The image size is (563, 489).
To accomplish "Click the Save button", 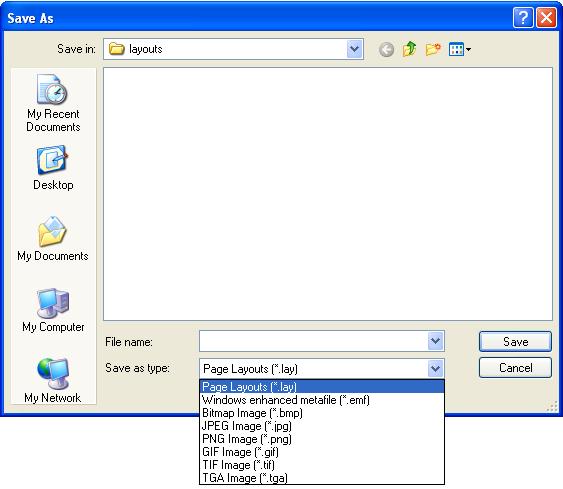I will pos(515,341).
